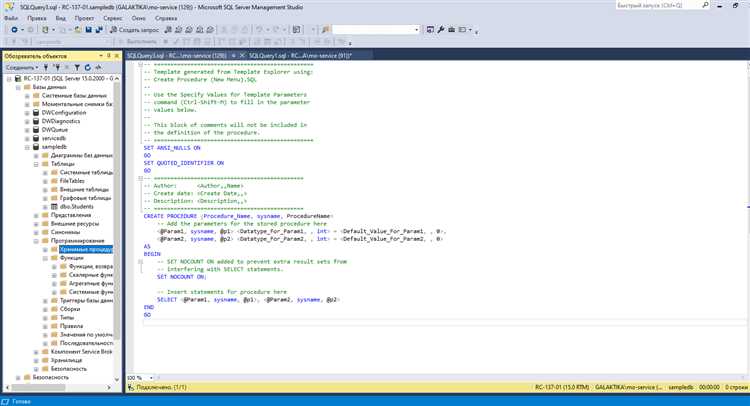750x406 pixels.
Task: Open the Файл menu
Action: (x=11, y=18)
